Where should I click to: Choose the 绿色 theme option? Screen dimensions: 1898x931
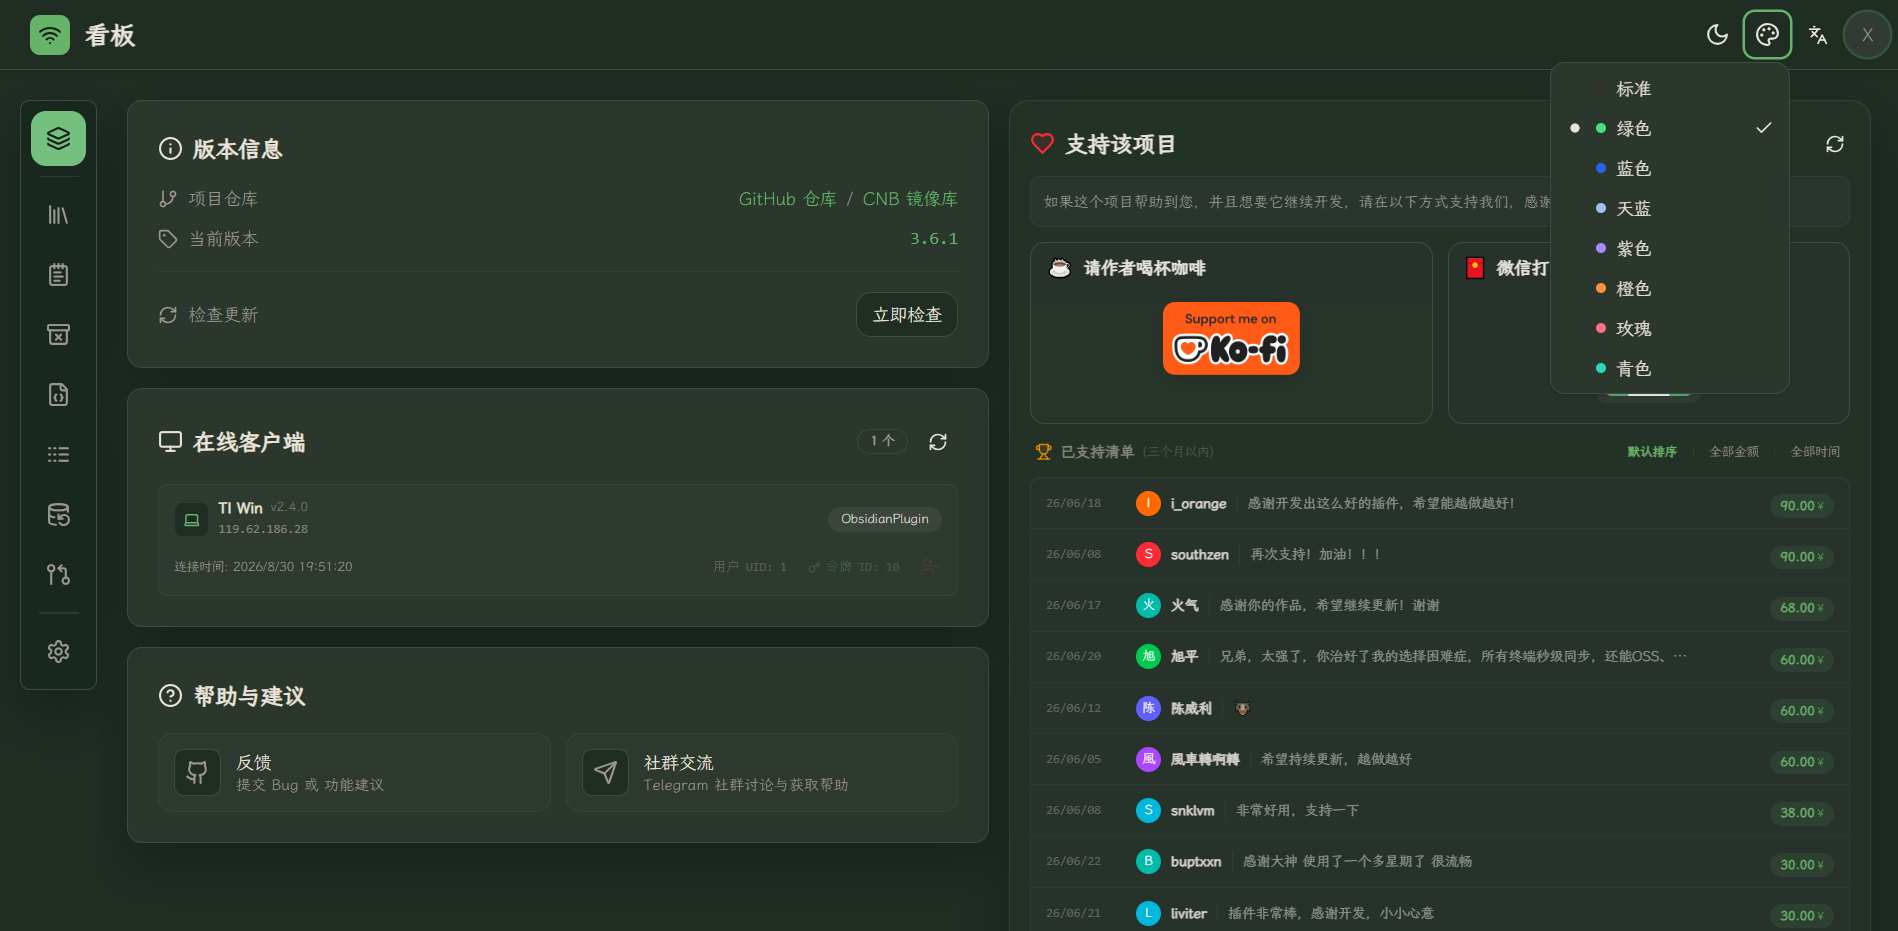click(x=1669, y=129)
